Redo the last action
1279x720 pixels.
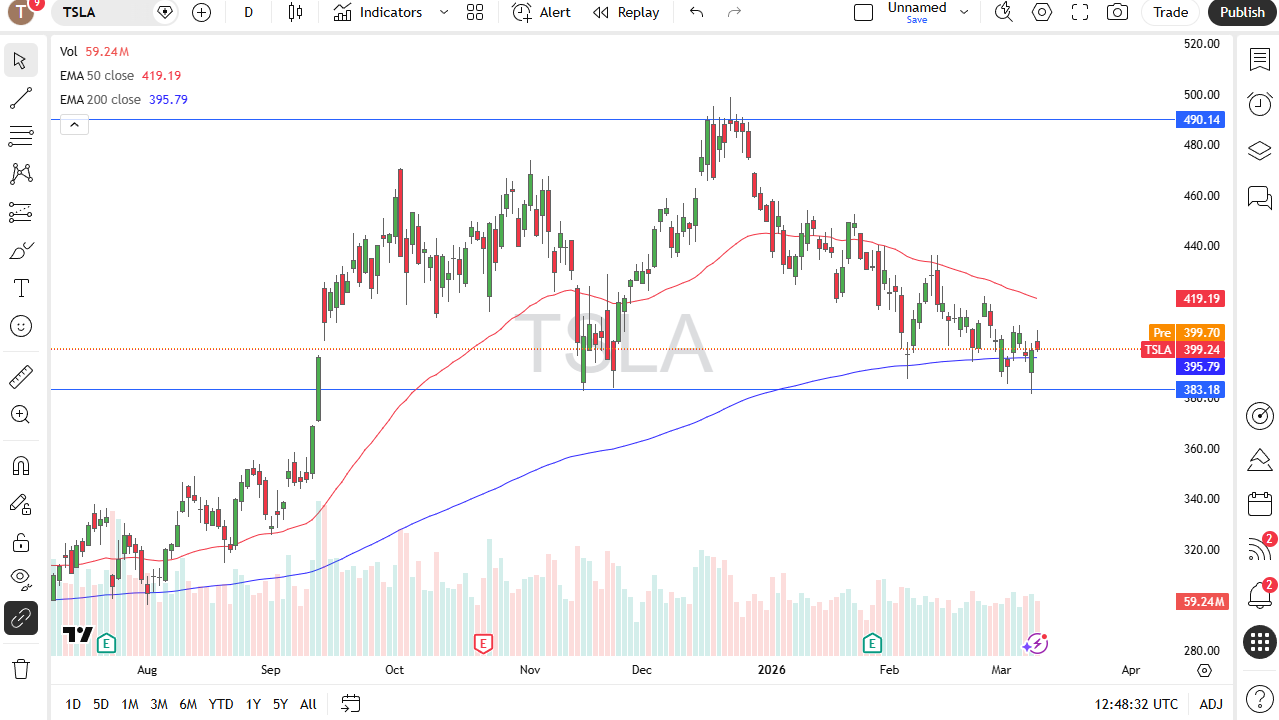[x=735, y=12]
